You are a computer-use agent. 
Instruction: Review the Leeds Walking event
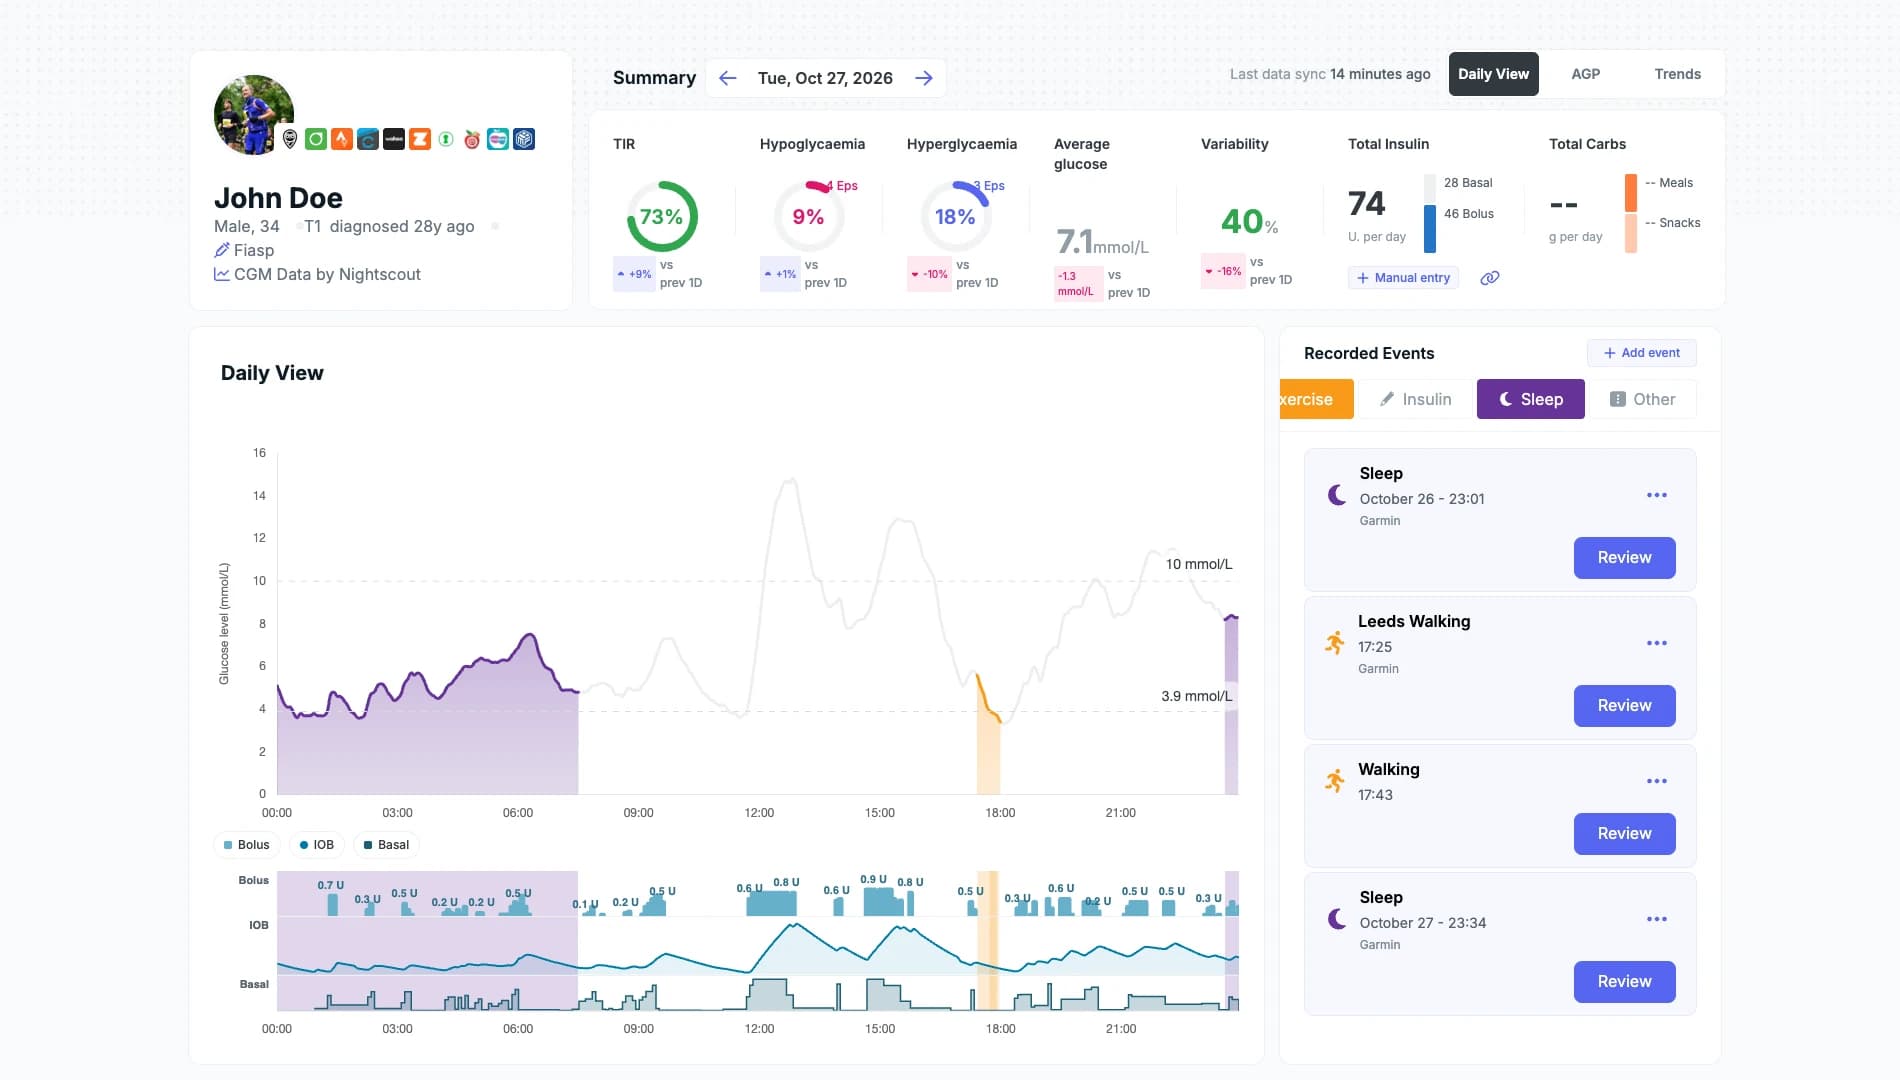click(1624, 706)
